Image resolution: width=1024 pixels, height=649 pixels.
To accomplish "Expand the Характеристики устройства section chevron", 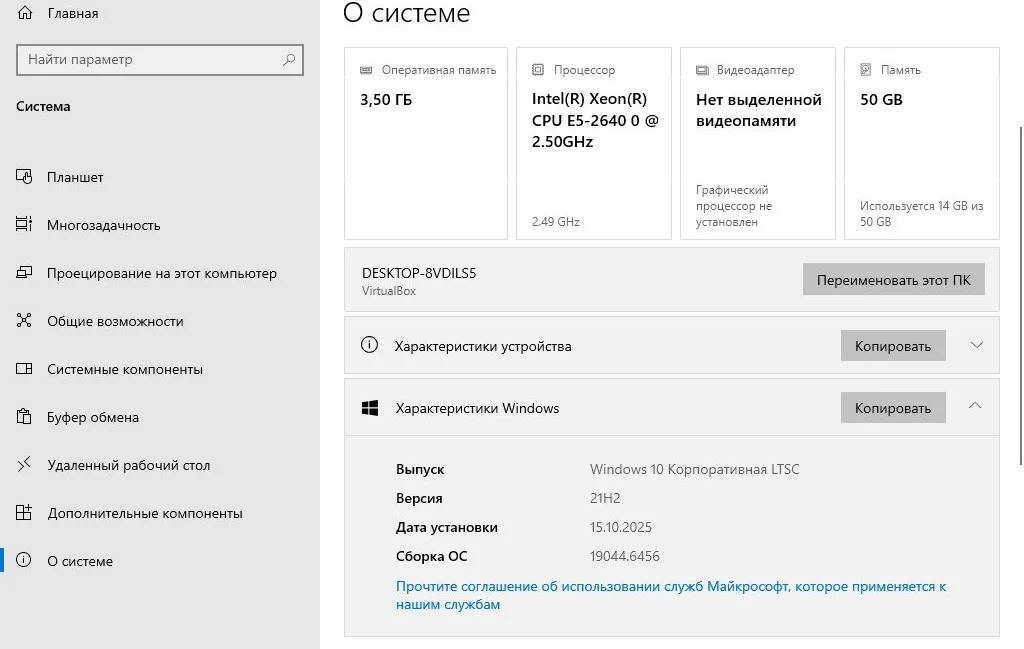I will point(977,345).
